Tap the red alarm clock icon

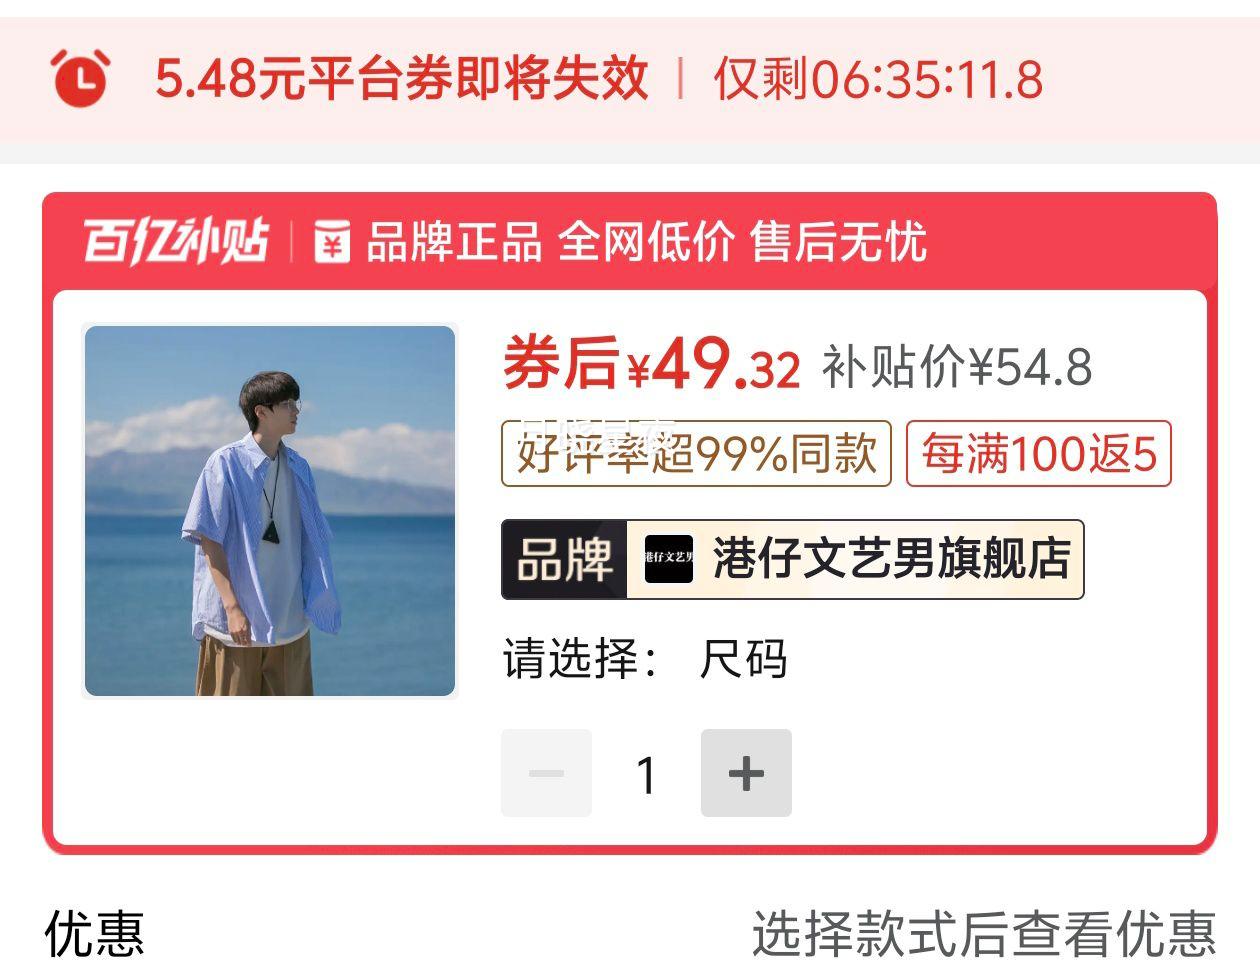81,77
